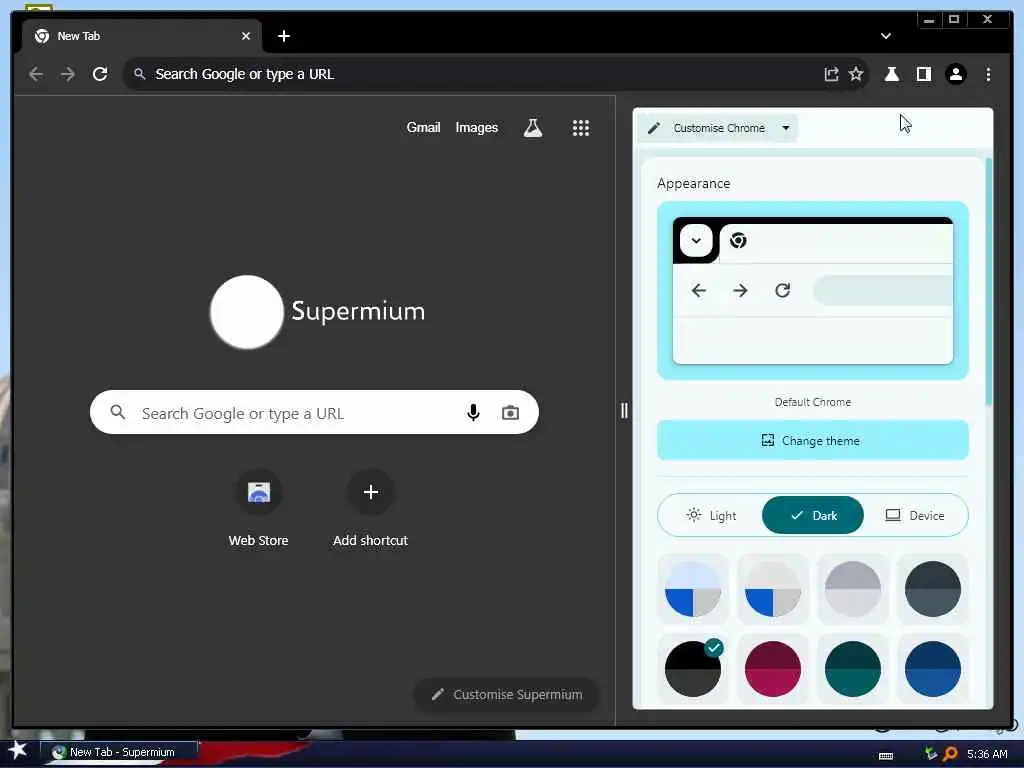Viewport: 1024px width, 768px height.
Task: Open the Google apps grid
Action: point(581,128)
